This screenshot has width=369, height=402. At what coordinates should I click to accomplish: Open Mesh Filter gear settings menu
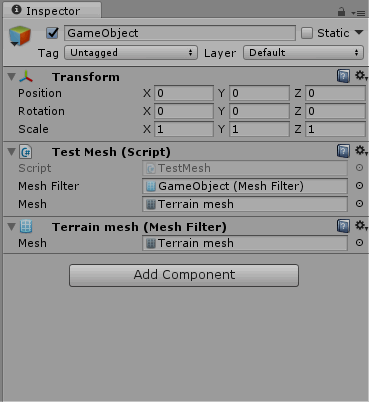click(x=361, y=226)
